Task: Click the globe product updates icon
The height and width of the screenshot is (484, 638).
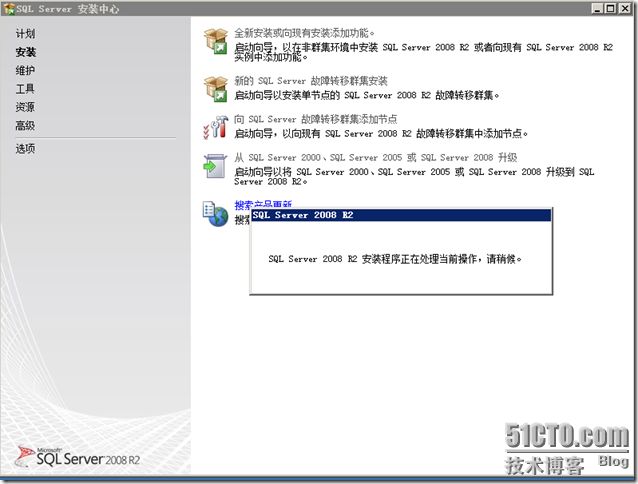Action: (215, 214)
